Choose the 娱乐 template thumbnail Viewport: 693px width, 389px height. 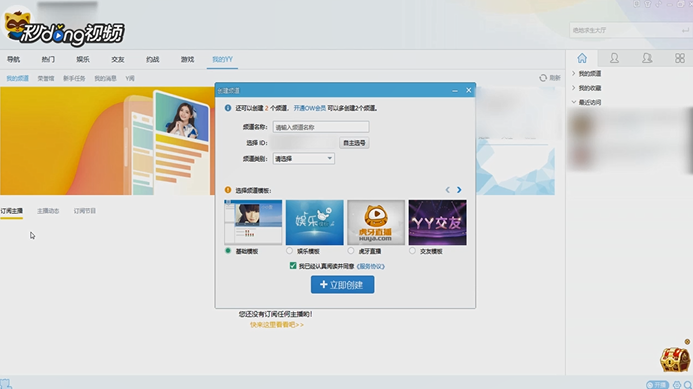(315, 222)
